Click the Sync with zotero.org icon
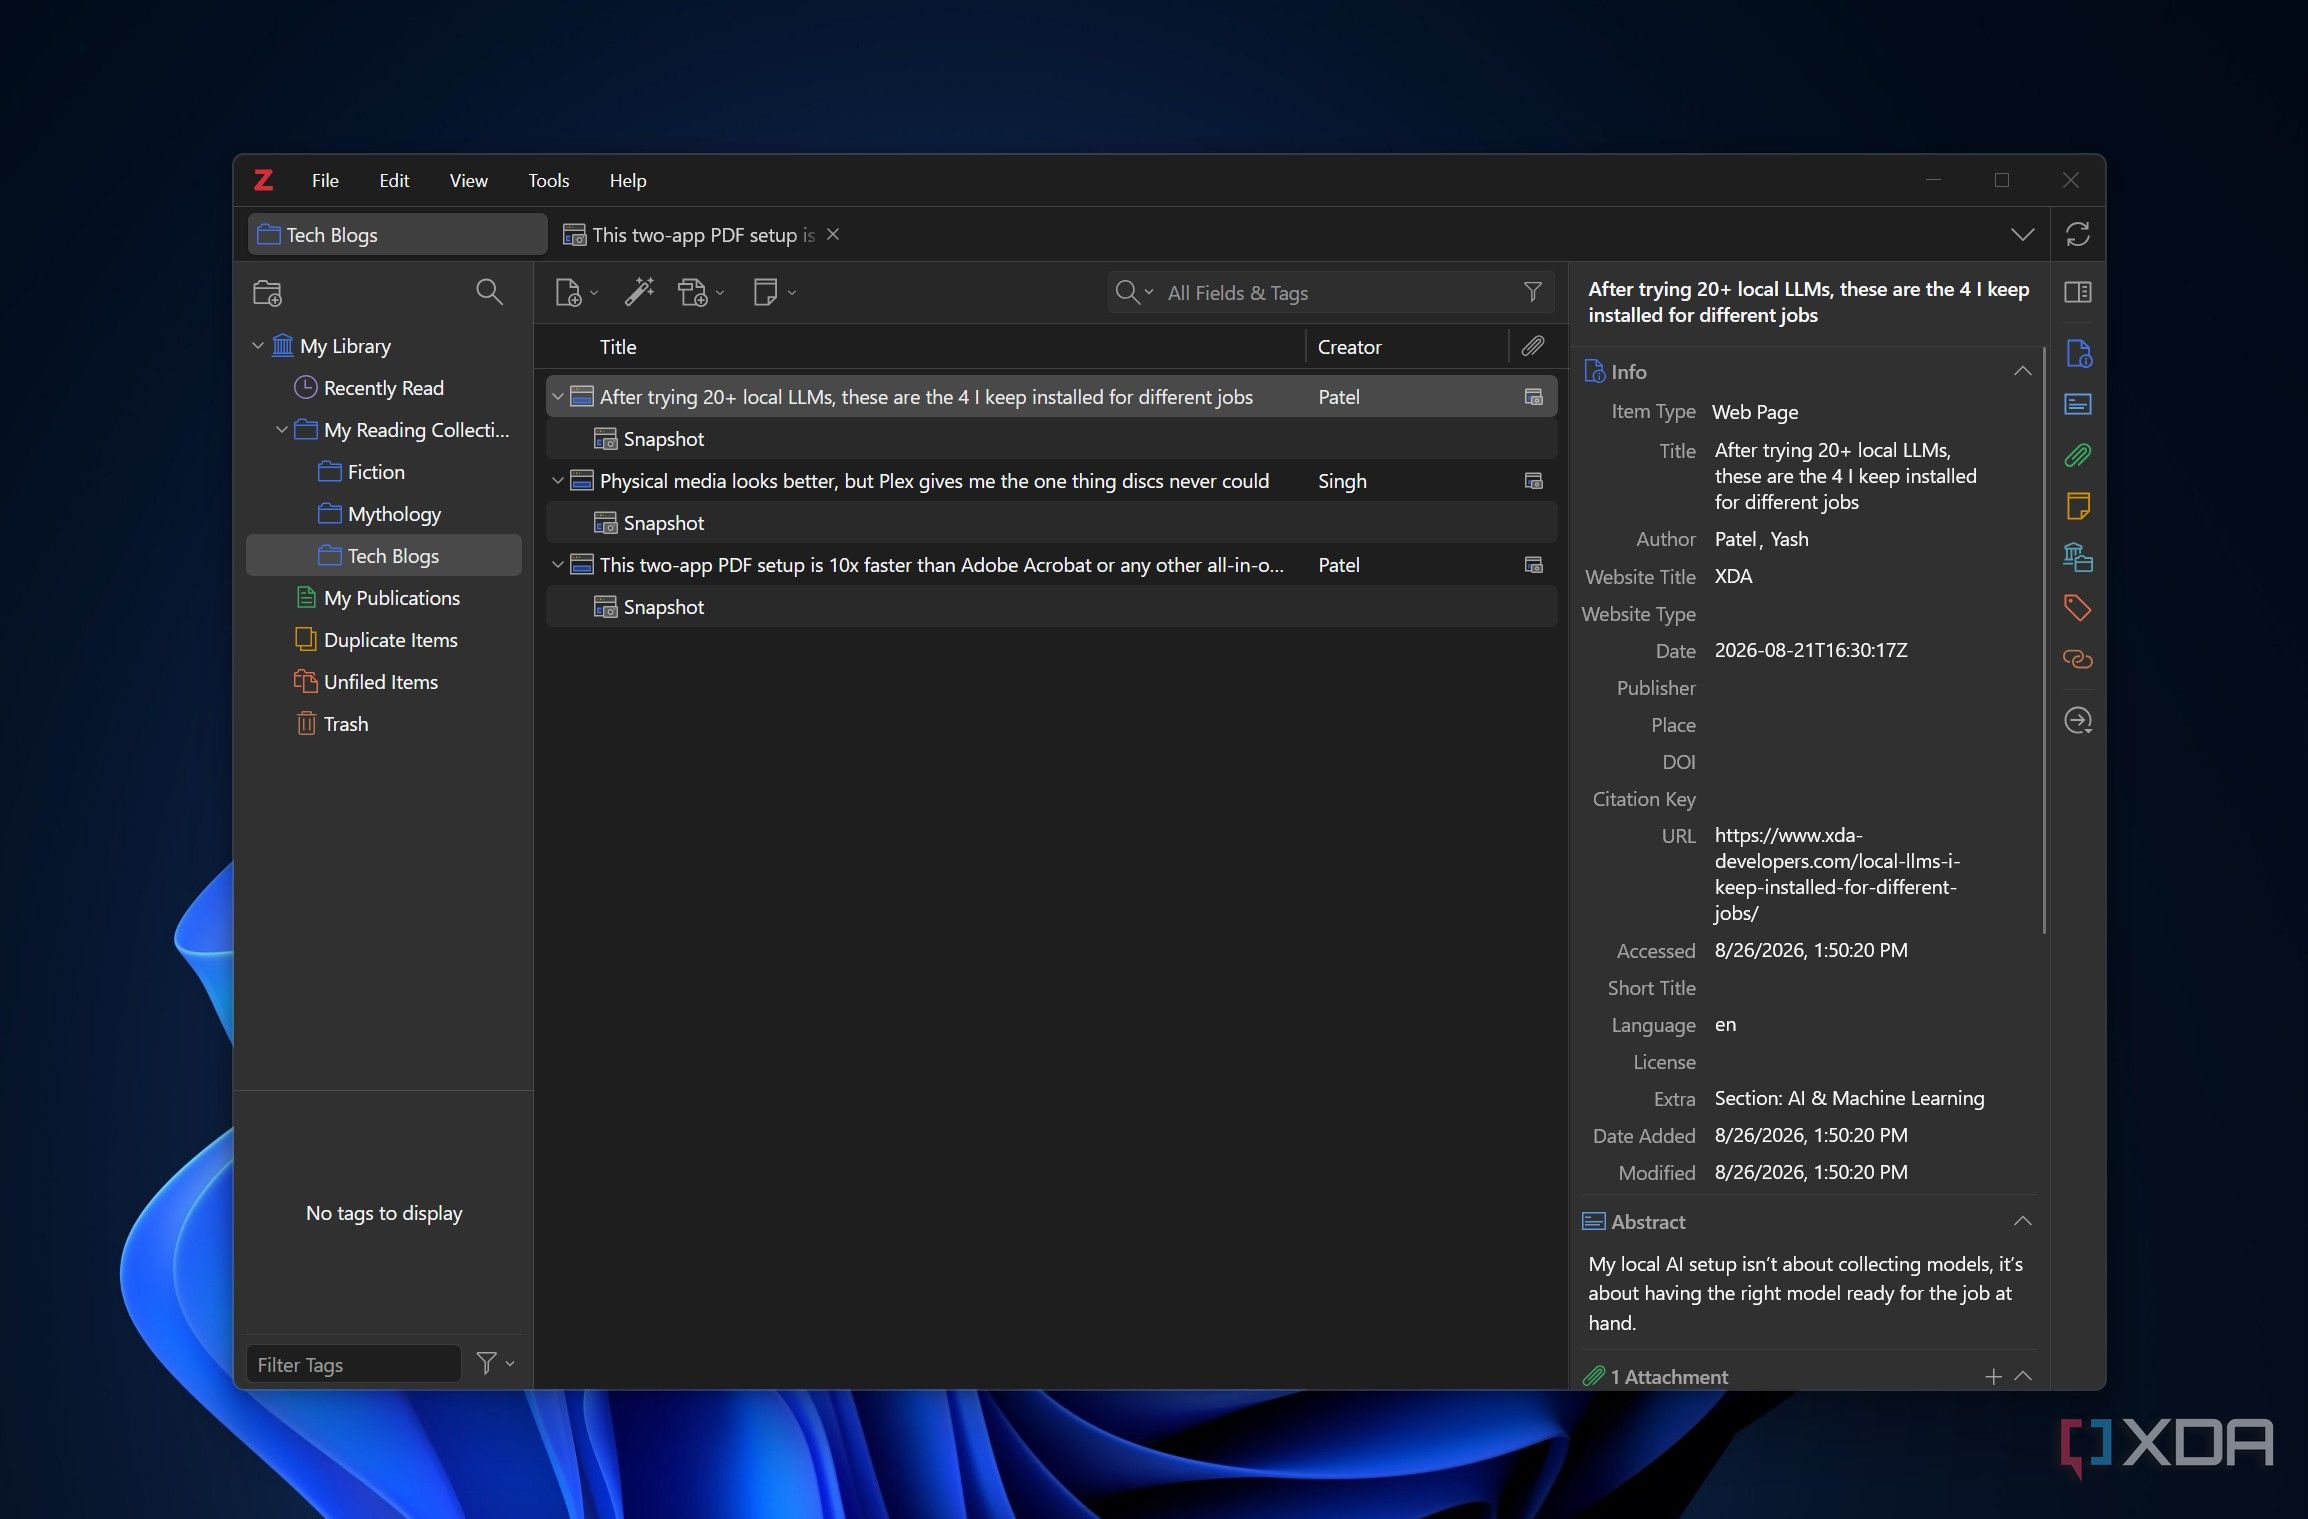Screen dimensions: 2308x1519 [x=2078, y=234]
